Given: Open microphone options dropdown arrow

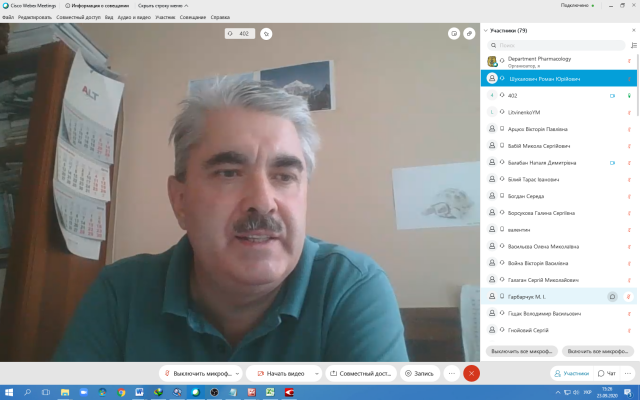Looking at the screenshot, I should pyautogui.click(x=237, y=373).
